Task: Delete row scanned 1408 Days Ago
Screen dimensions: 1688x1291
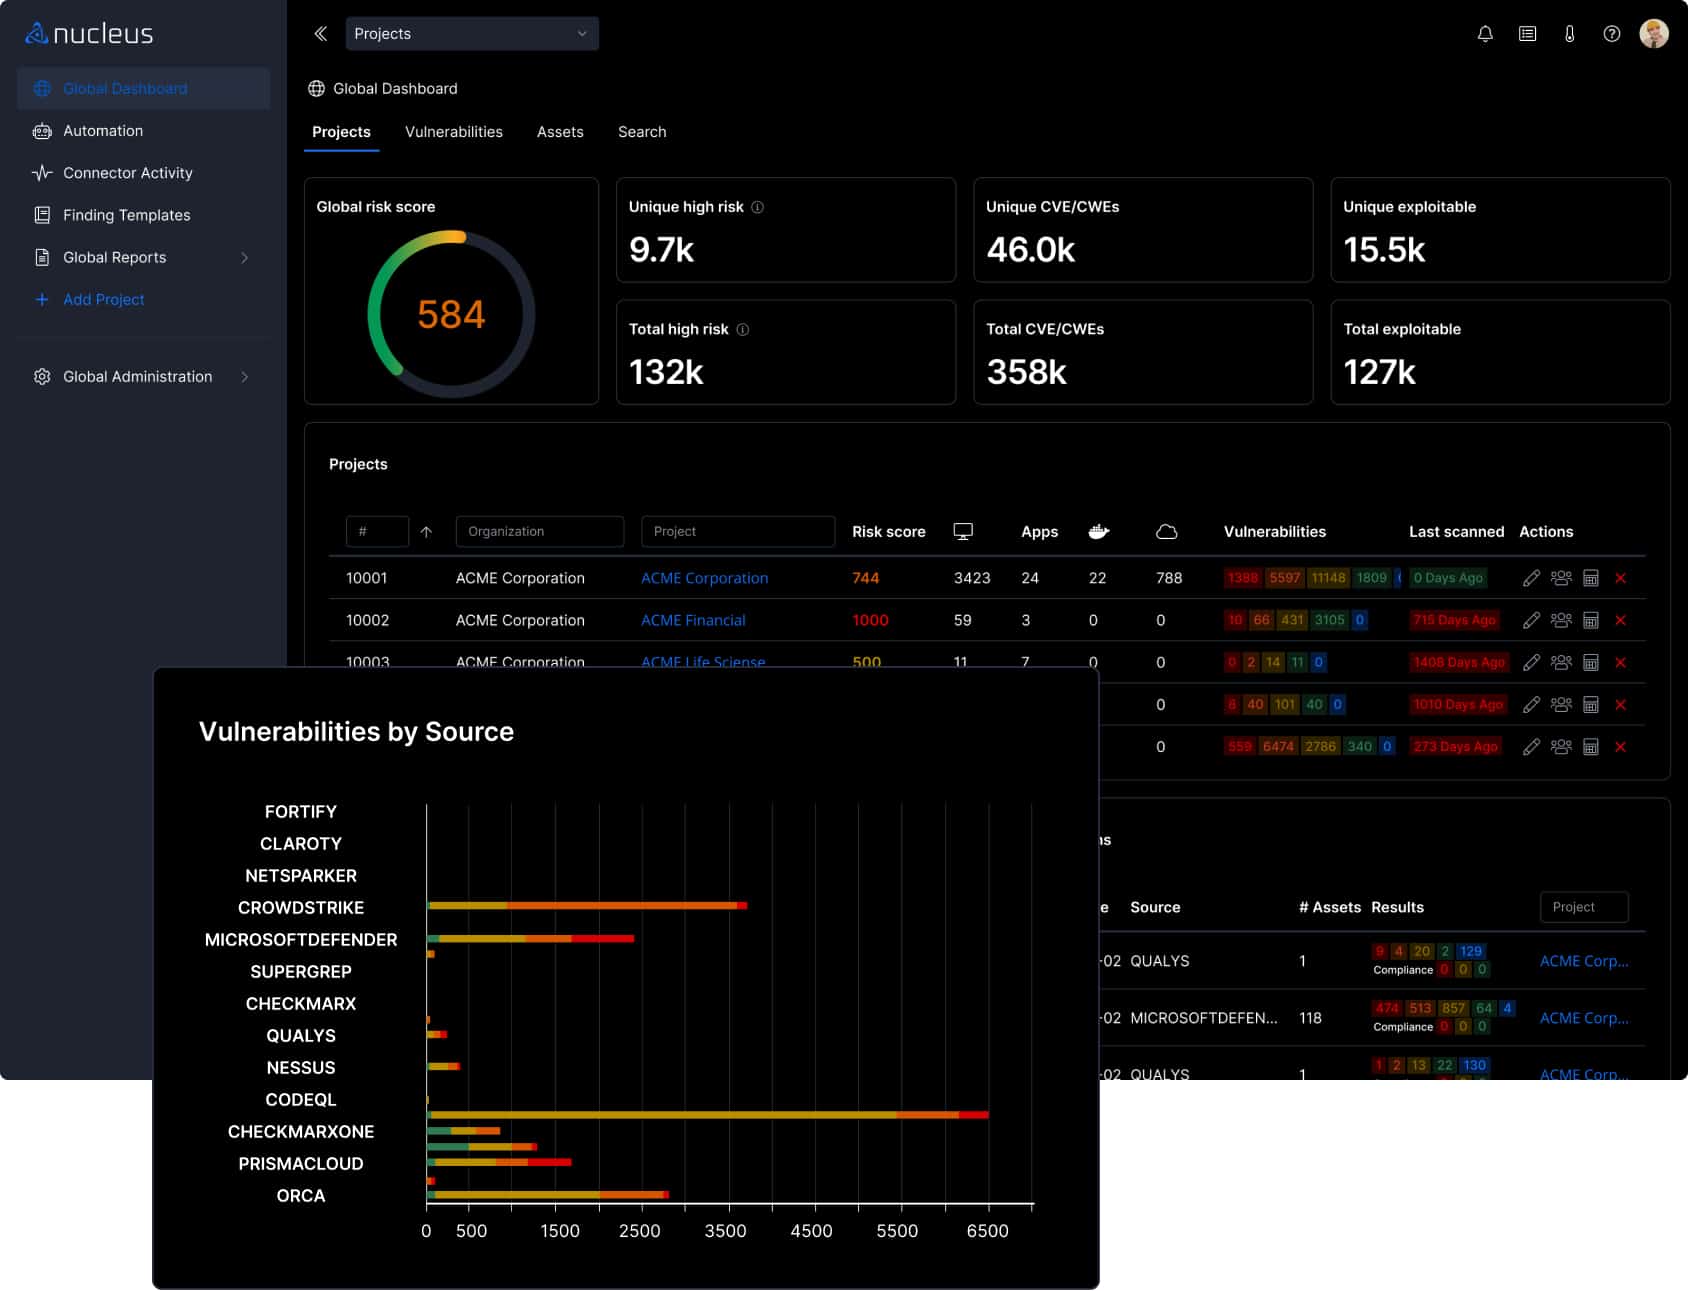Action: tap(1621, 662)
